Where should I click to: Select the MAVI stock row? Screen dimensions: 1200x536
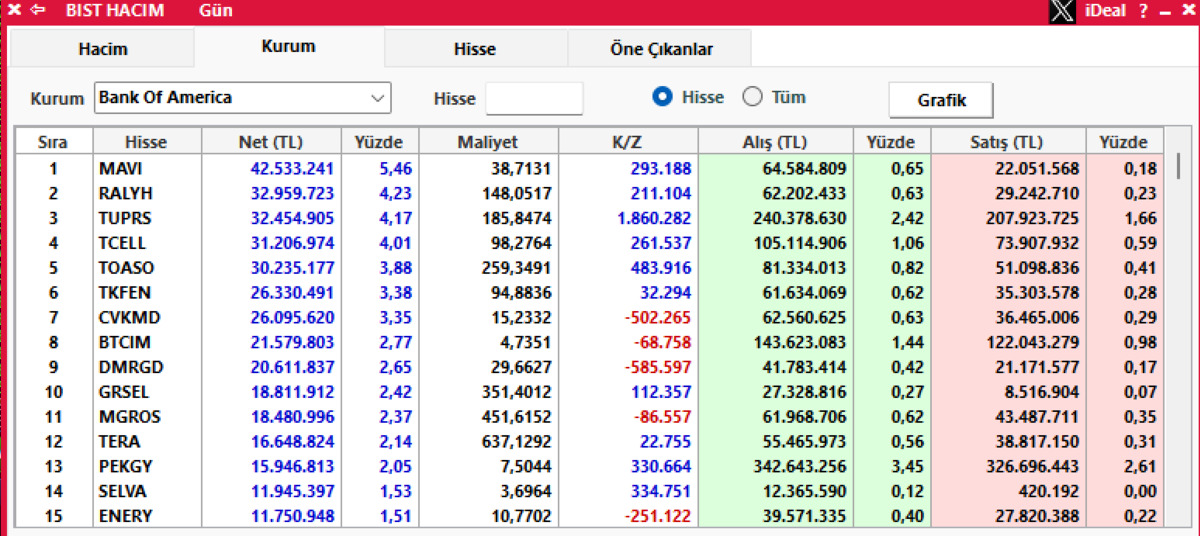coord(590,168)
